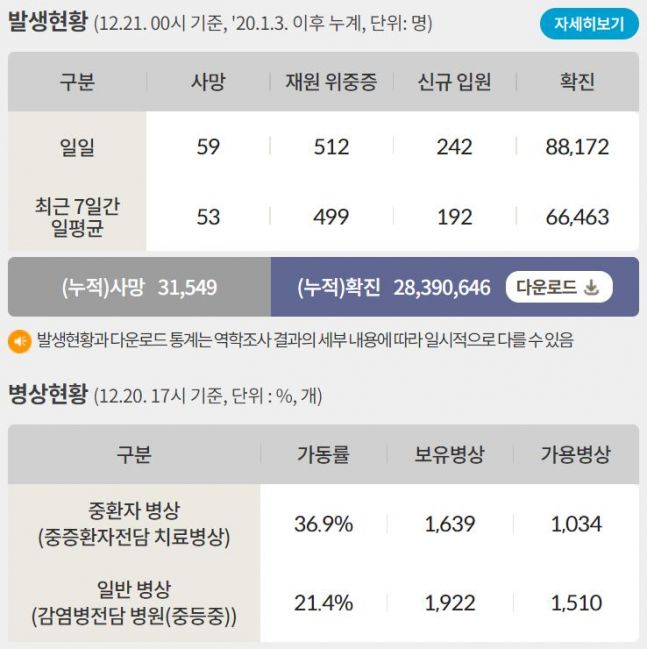This screenshot has height=649, width=647.
Task: Click the 일일 row label
Action: 77,147
